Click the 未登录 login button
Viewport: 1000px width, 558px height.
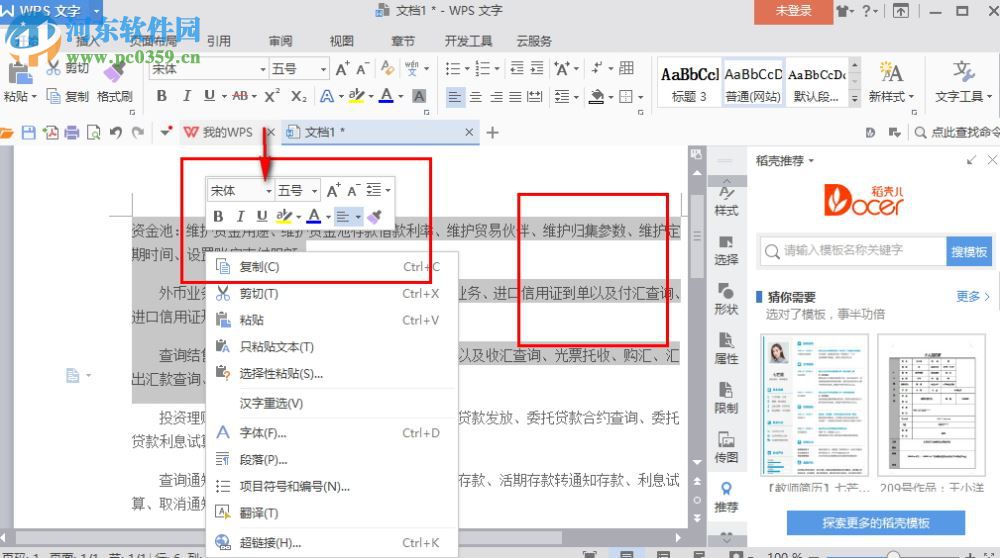[793, 11]
